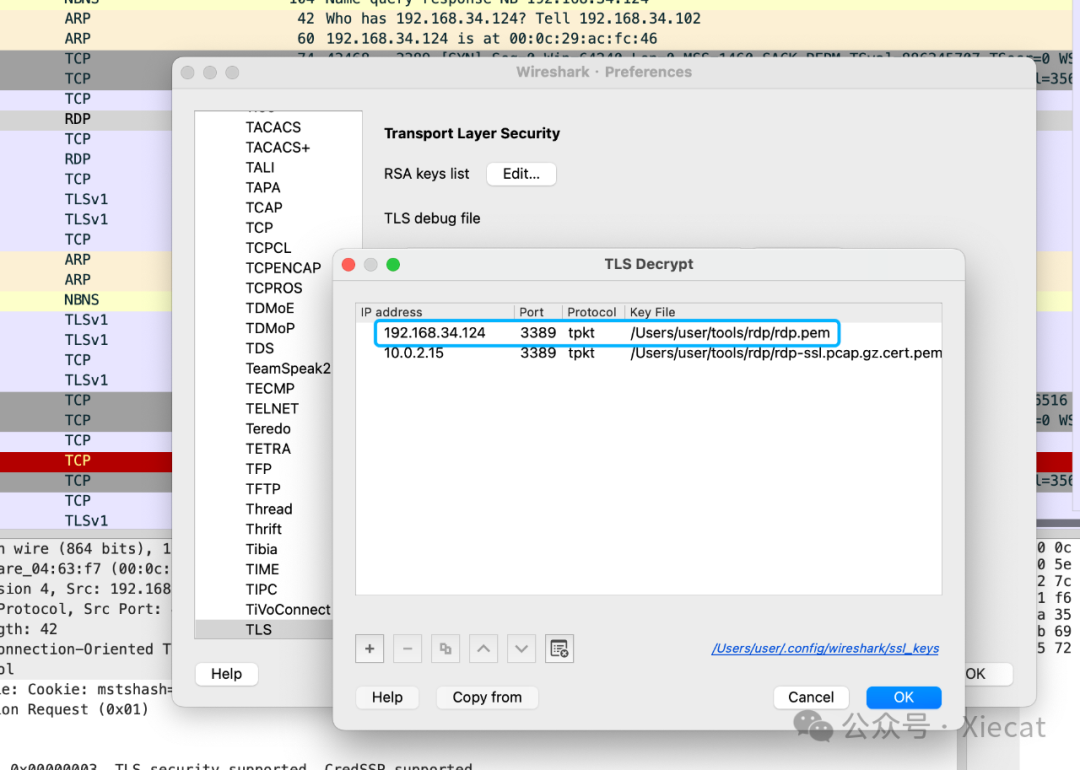The image size is (1080, 770).
Task: Open the RSA keys list Edit button
Action: coord(521,174)
